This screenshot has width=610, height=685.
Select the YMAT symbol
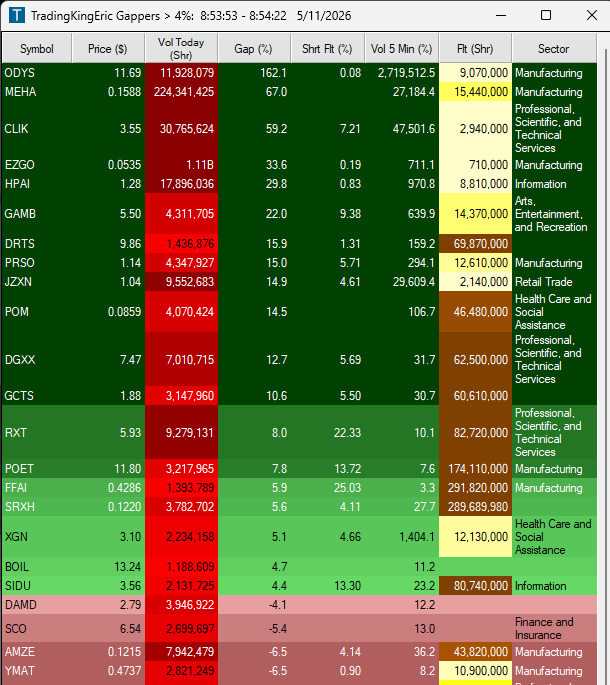click(x=20, y=671)
